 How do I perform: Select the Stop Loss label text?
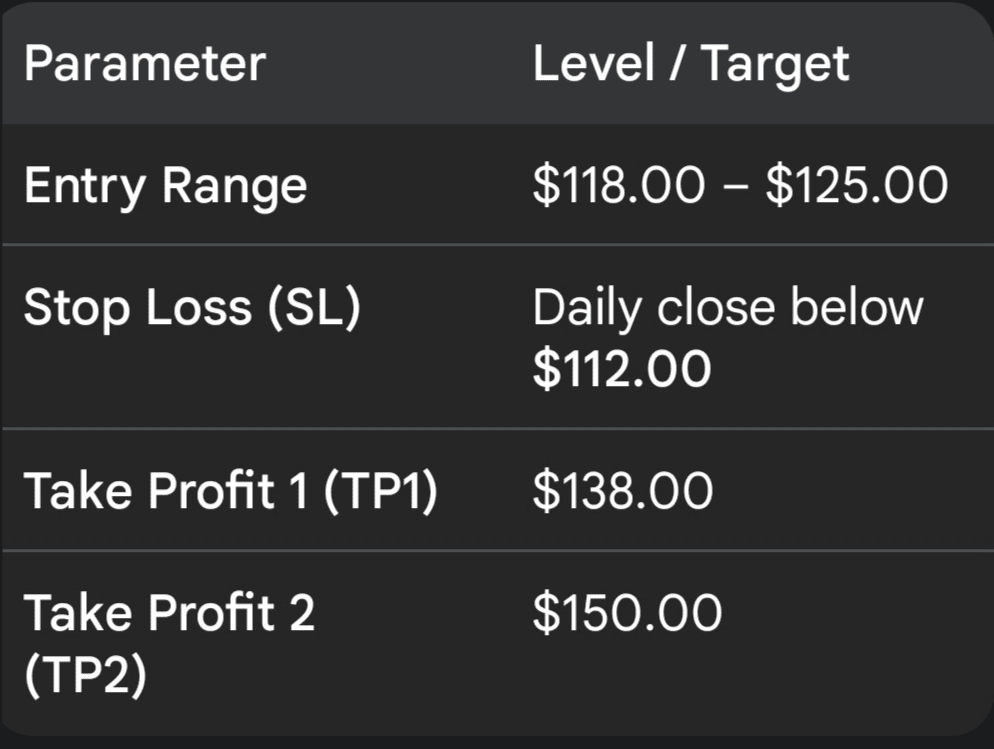click(136, 309)
